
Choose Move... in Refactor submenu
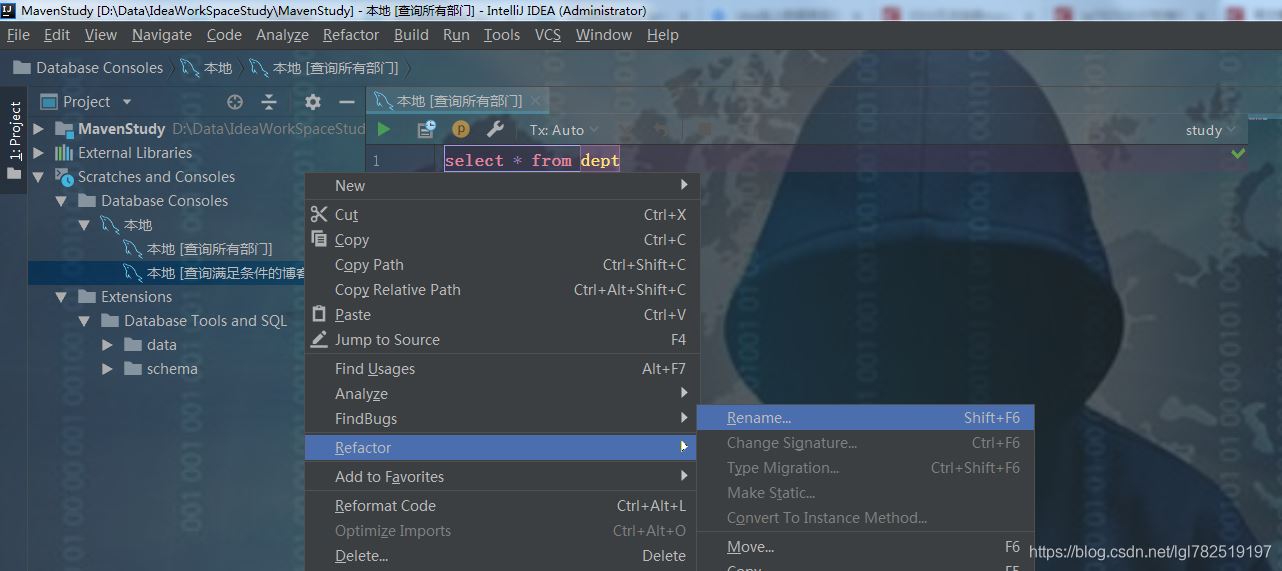(x=865, y=547)
